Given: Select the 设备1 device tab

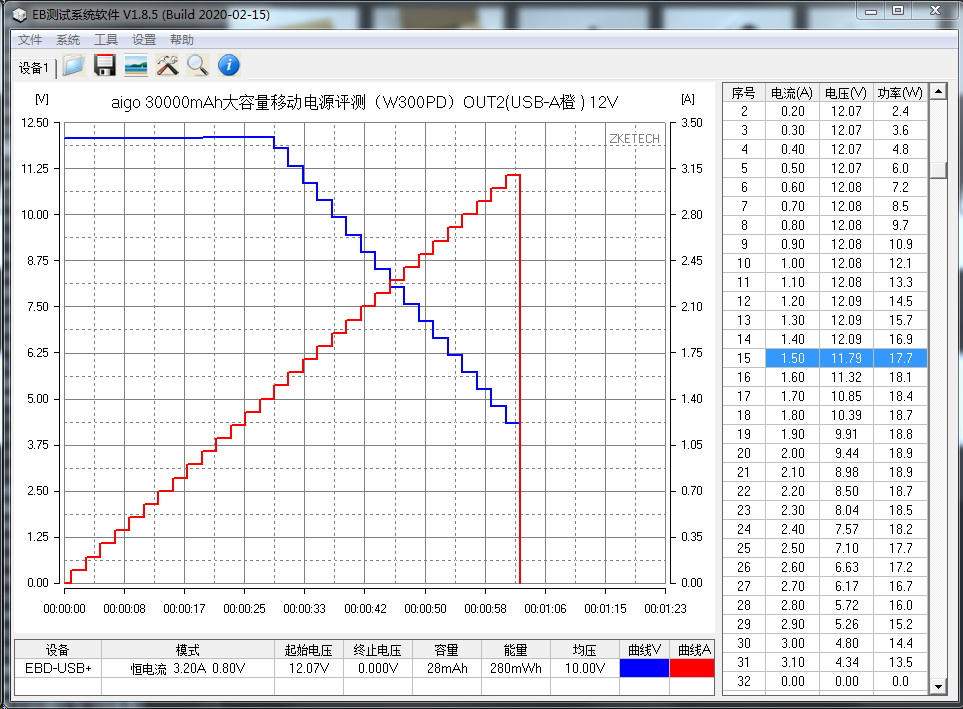Looking at the screenshot, I should (x=33, y=68).
